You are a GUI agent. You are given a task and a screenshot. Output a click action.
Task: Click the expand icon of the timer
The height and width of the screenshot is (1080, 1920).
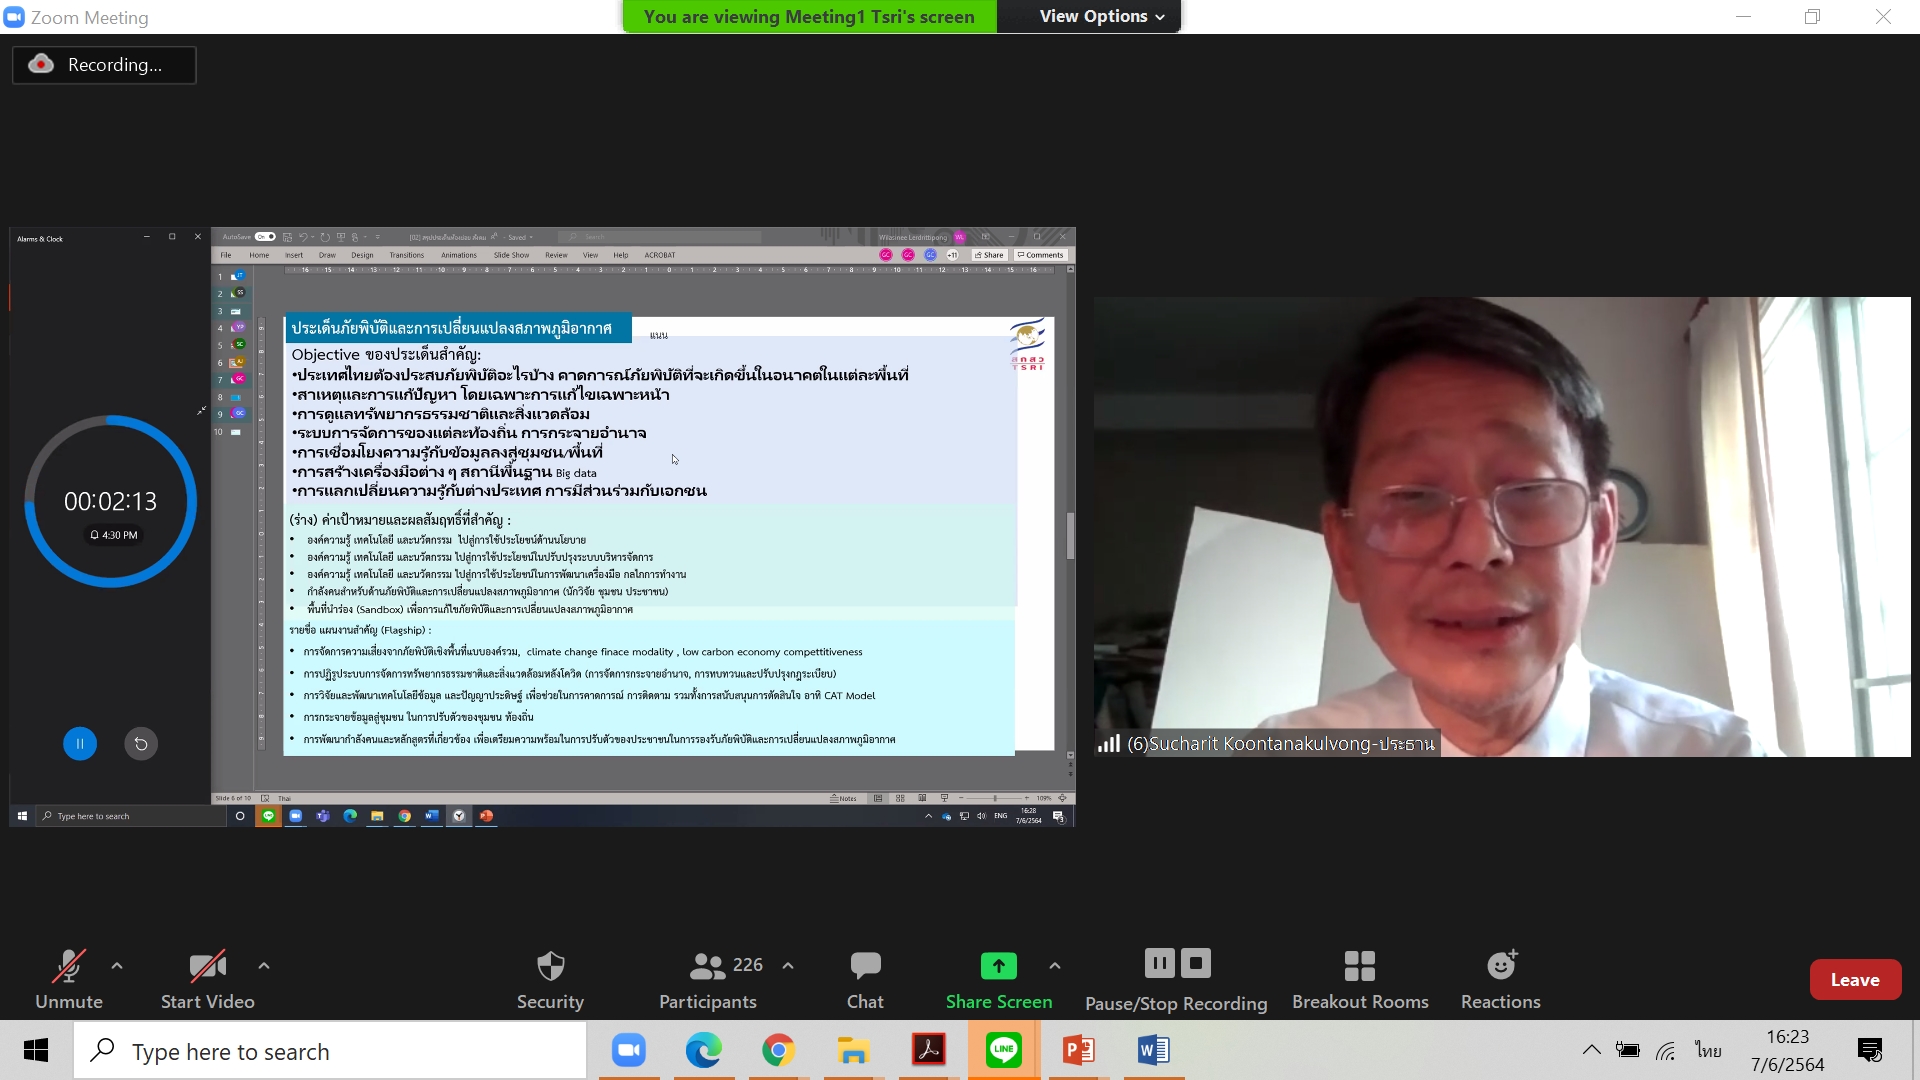[x=201, y=410]
